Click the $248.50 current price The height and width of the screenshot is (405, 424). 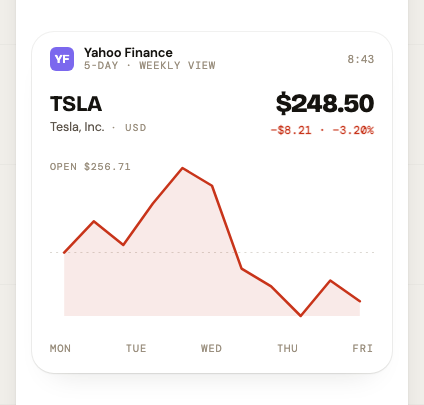(325, 103)
